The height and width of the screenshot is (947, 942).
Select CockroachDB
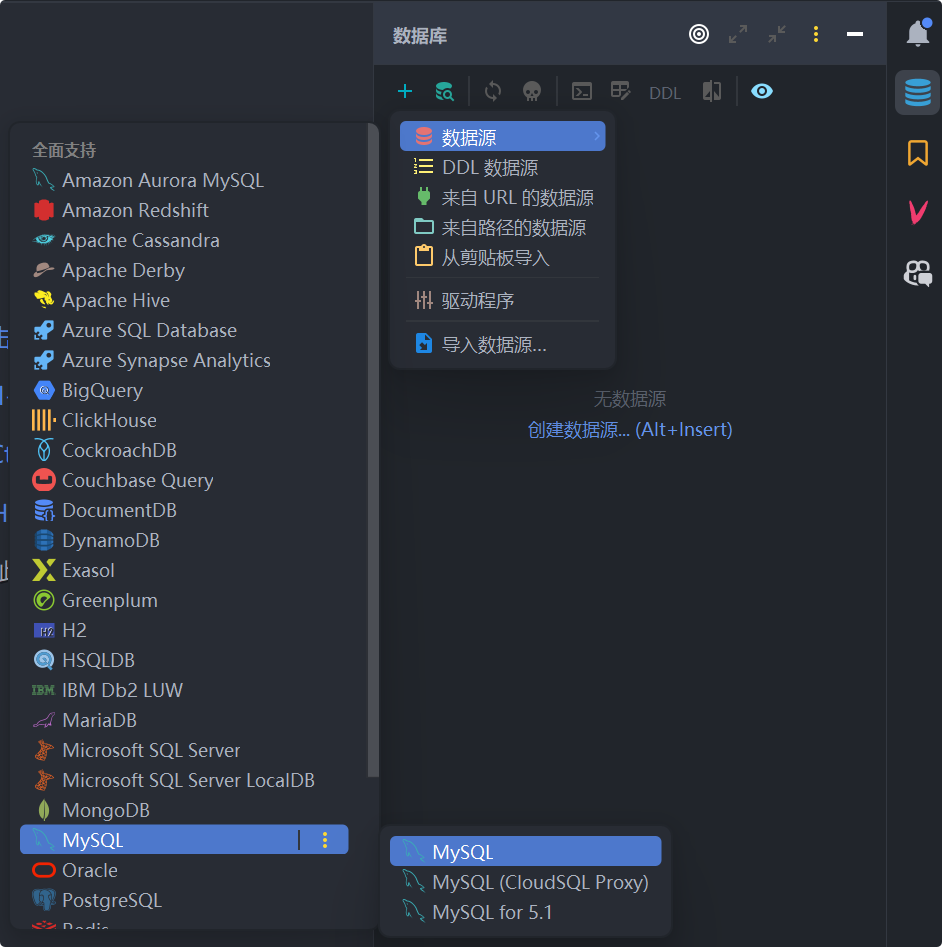pos(184,450)
